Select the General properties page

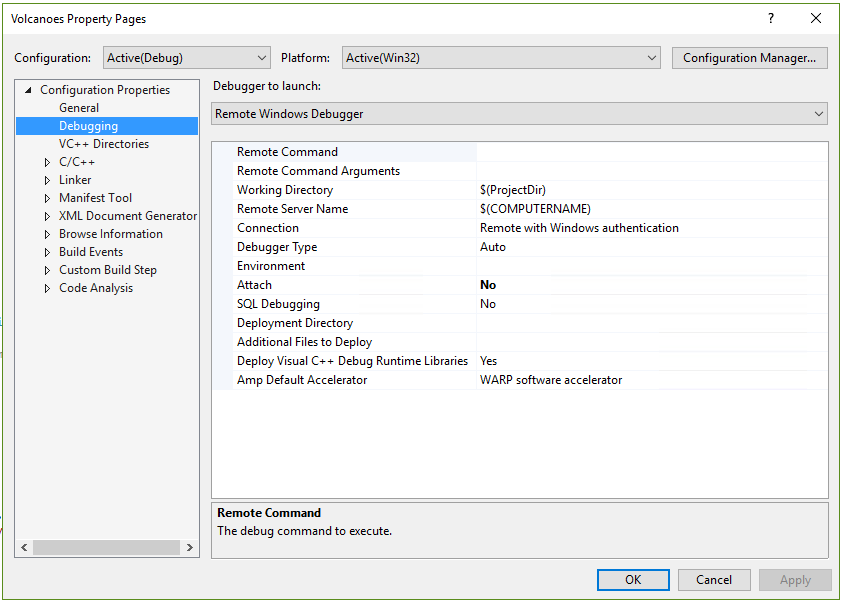click(x=79, y=107)
